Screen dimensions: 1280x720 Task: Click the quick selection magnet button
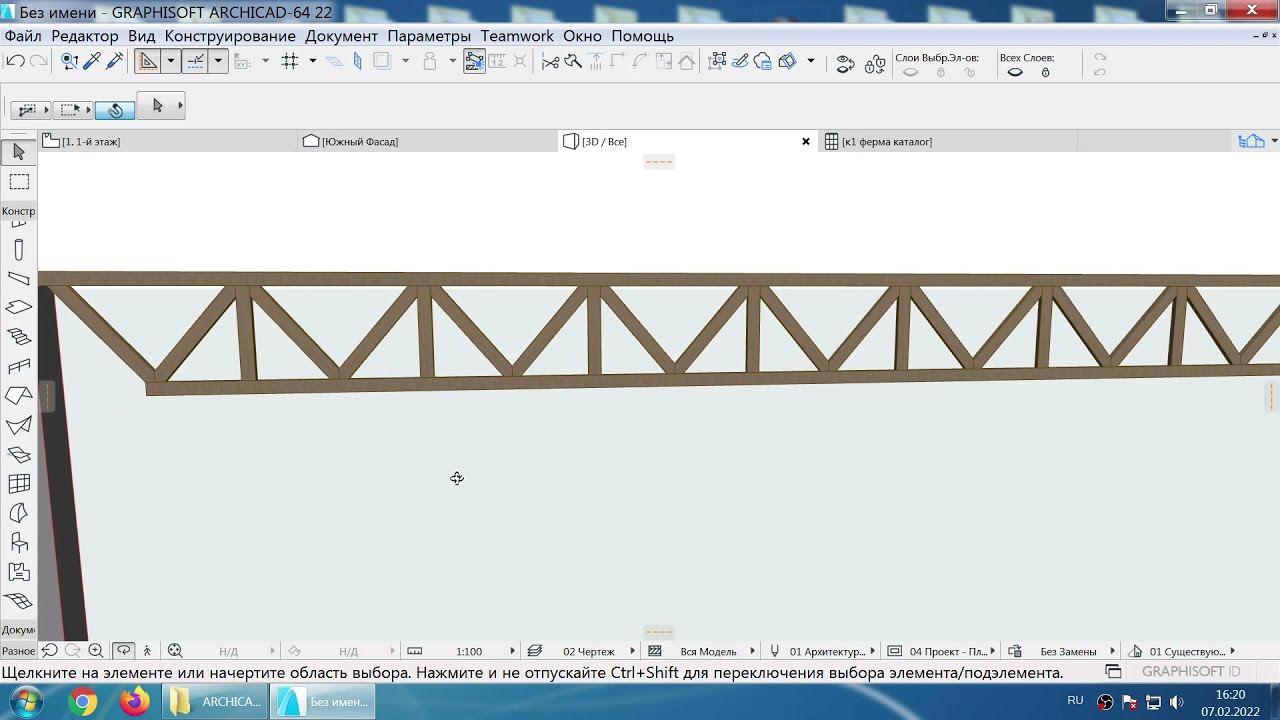click(x=116, y=110)
